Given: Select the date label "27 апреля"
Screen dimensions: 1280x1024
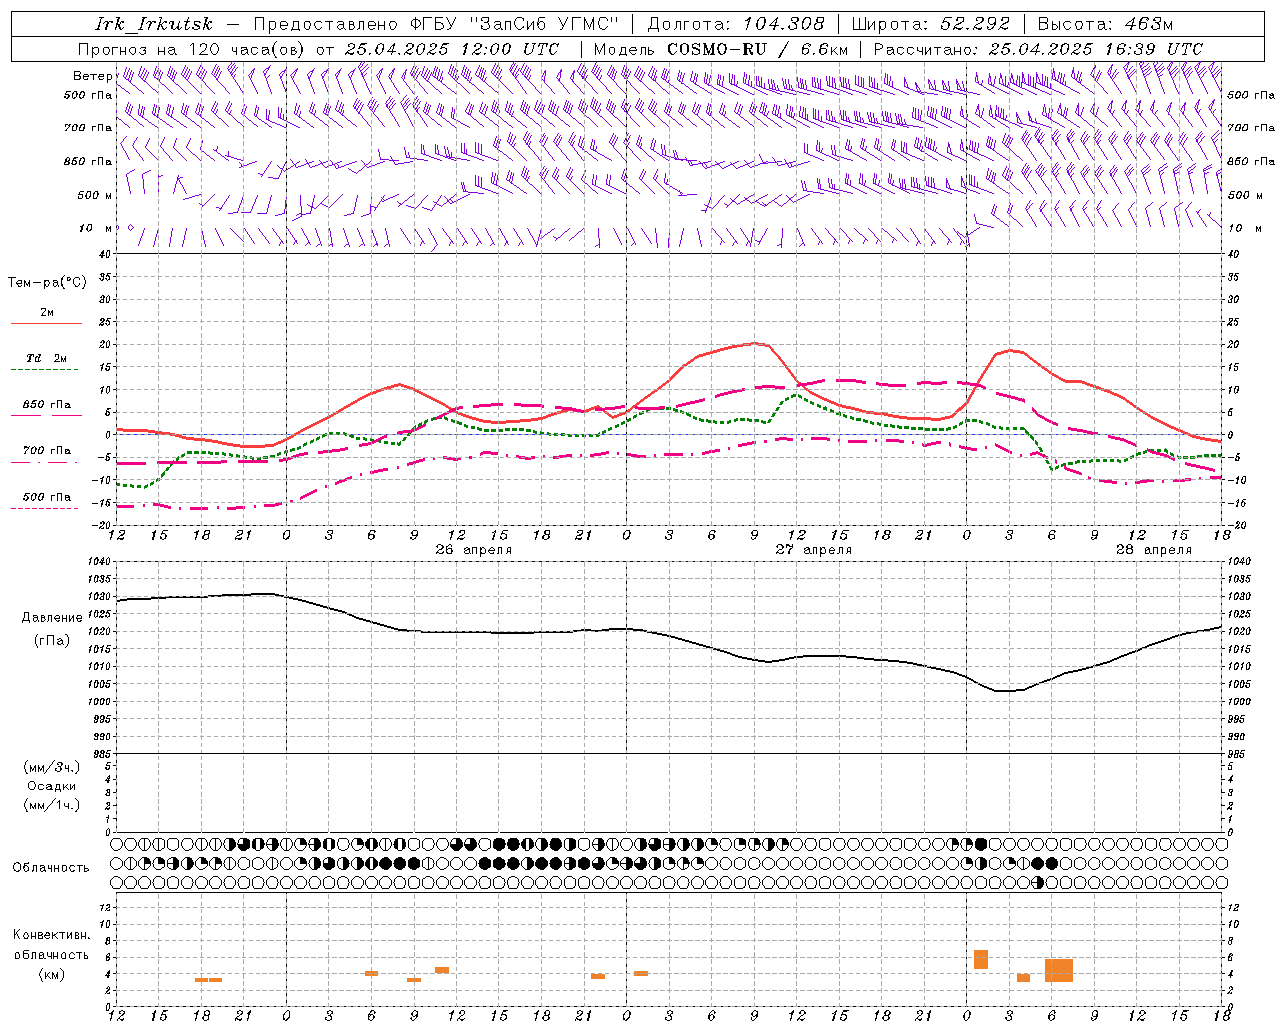Looking at the screenshot, I should pyautogui.click(x=814, y=550).
